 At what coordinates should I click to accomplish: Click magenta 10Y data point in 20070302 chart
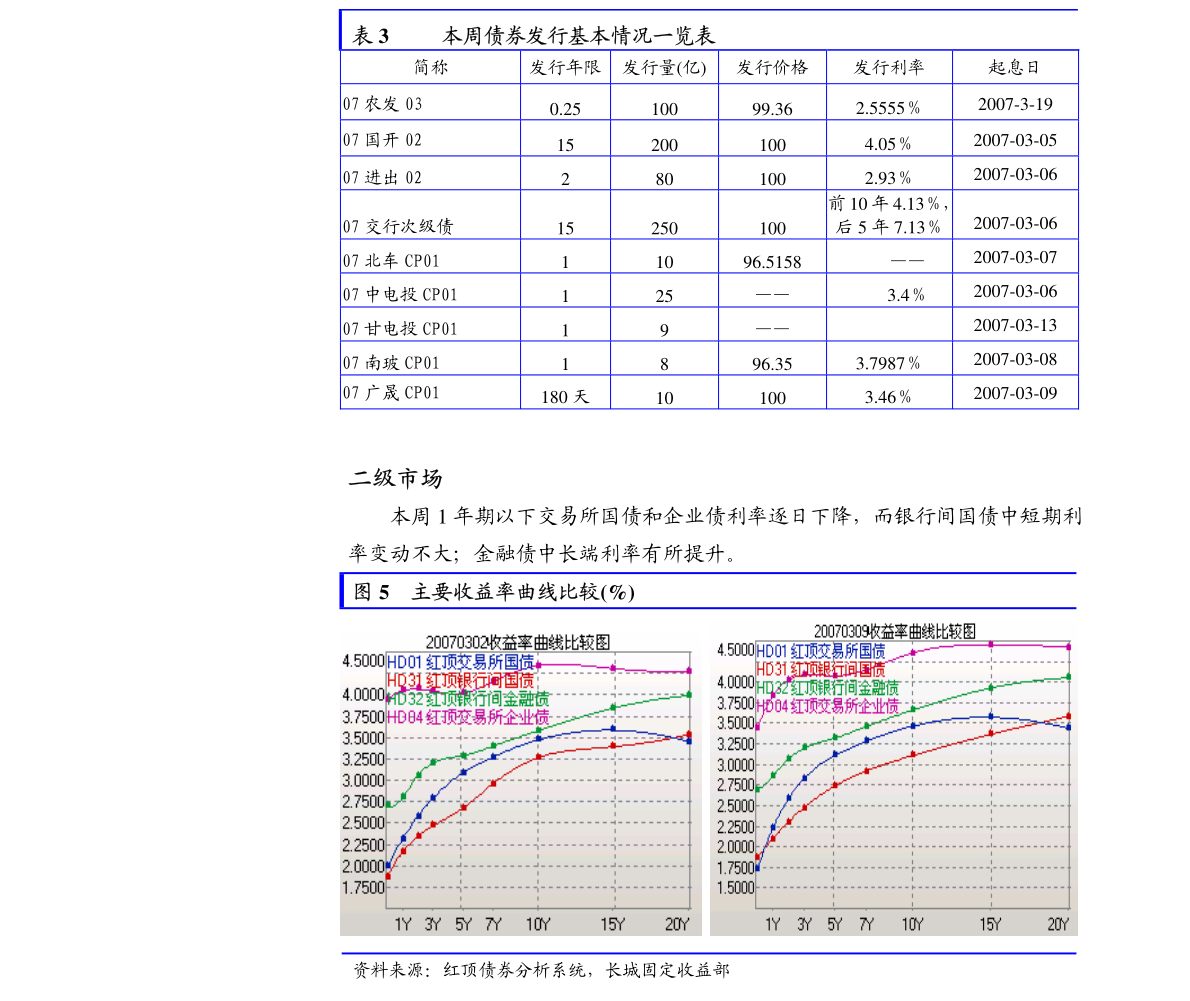539,664
